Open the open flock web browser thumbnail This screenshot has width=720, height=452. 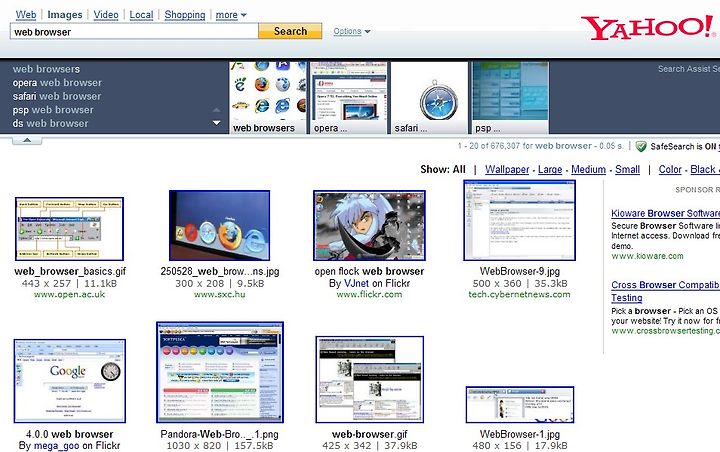click(369, 225)
